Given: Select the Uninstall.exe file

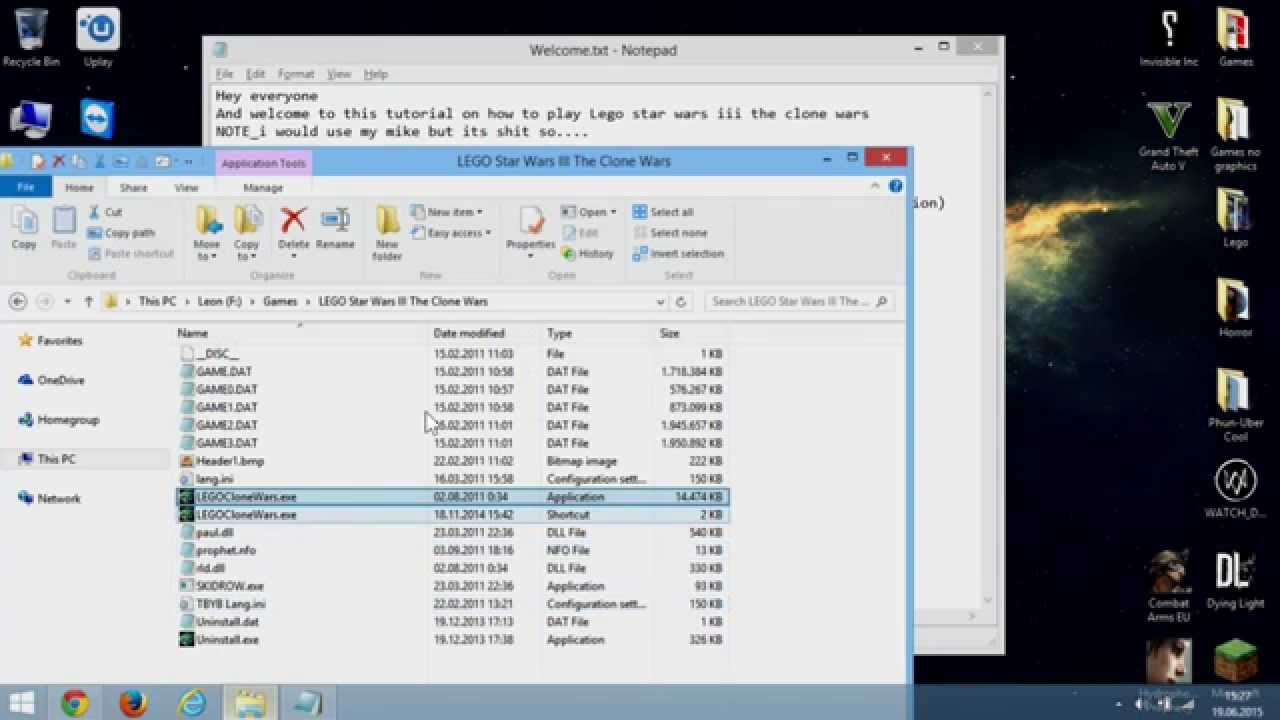Looking at the screenshot, I should [227, 640].
